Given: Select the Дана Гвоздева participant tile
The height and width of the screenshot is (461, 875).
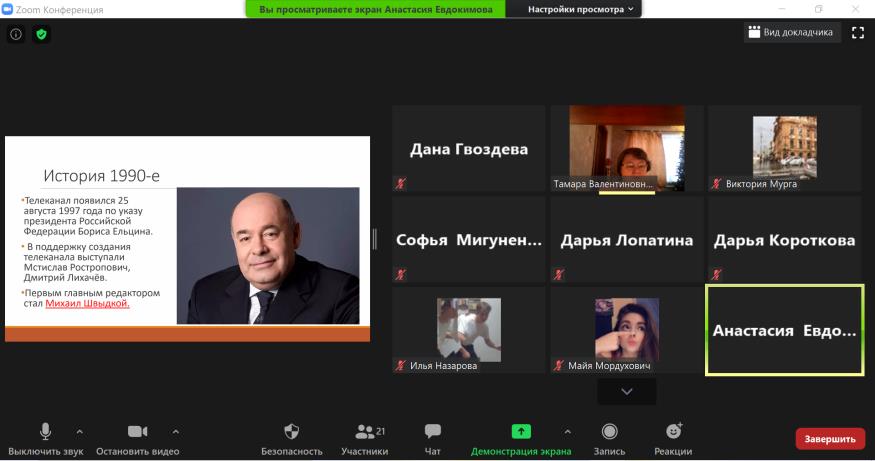Looking at the screenshot, I should 469,148.
